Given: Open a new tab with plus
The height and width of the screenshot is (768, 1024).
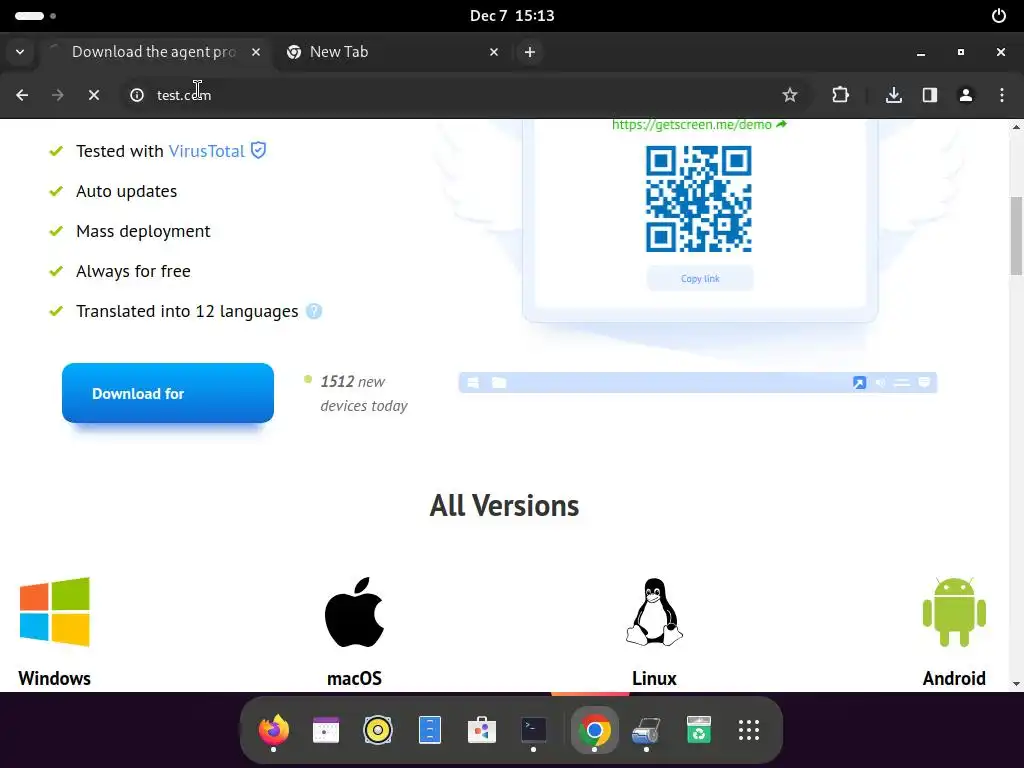Looking at the screenshot, I should point(530,52).
